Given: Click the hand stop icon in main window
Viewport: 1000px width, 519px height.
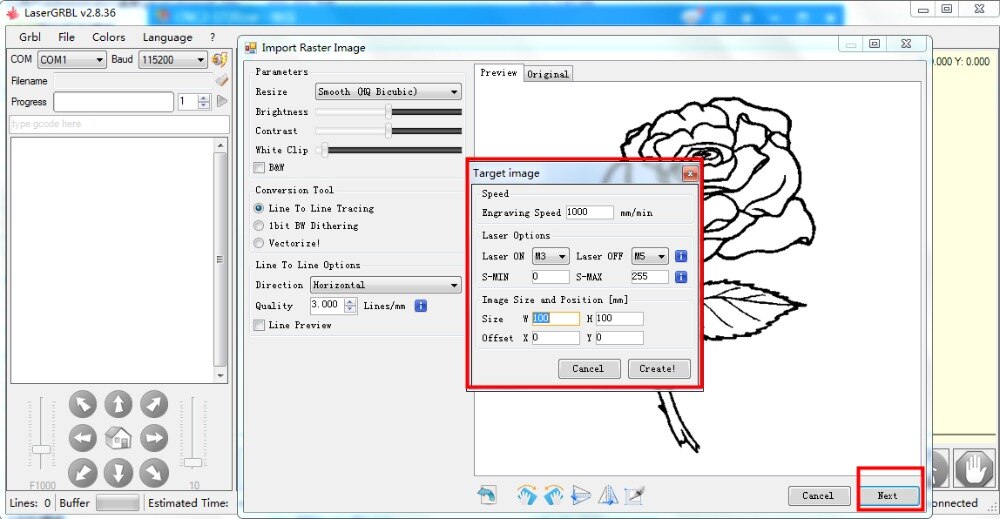Looking at the screenshot, I should tap(974, 471).
